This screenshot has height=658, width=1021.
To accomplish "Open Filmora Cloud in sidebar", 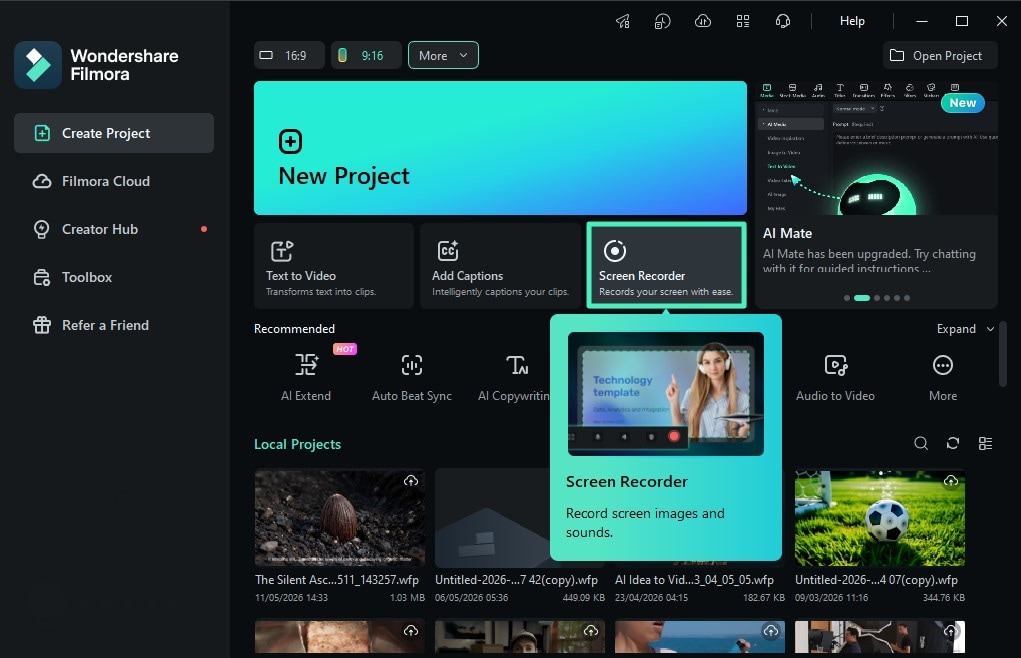I will [114, 181].
